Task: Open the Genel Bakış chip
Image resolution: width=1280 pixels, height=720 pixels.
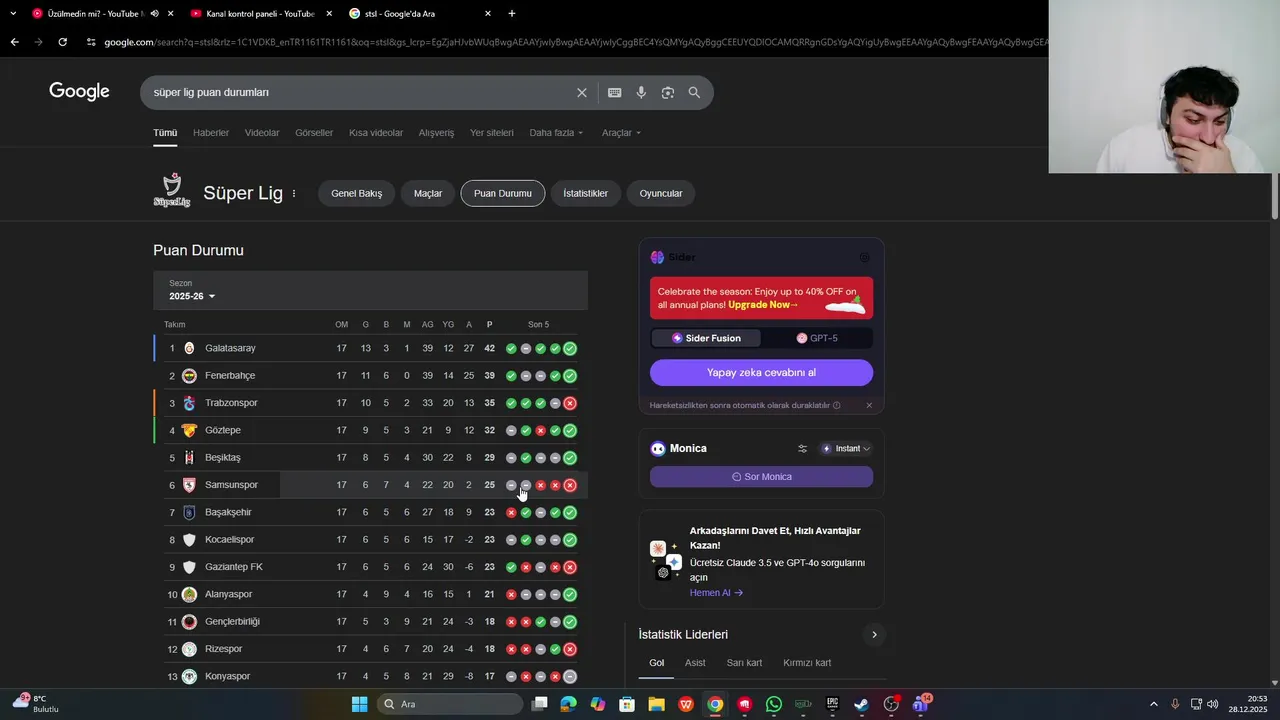Action: [x=357, y=194]
